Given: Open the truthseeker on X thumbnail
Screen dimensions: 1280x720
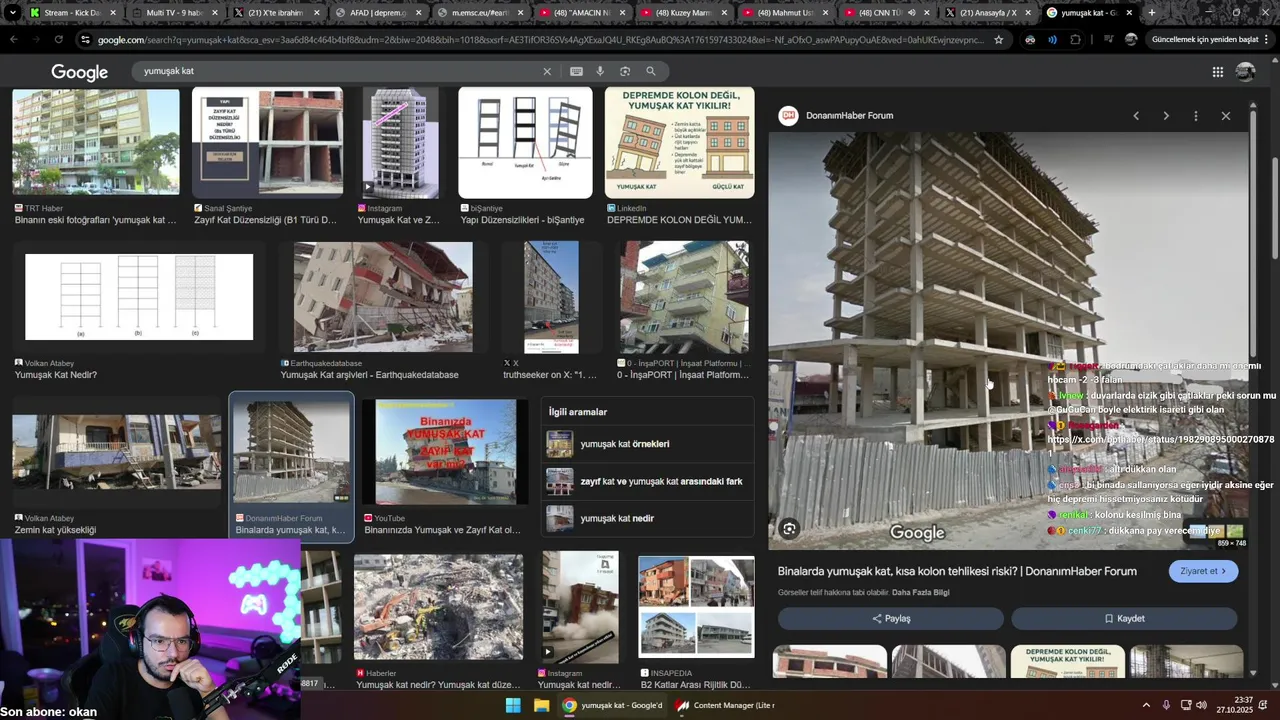Looking at the screenshot, I should click(x=551, y=297).
